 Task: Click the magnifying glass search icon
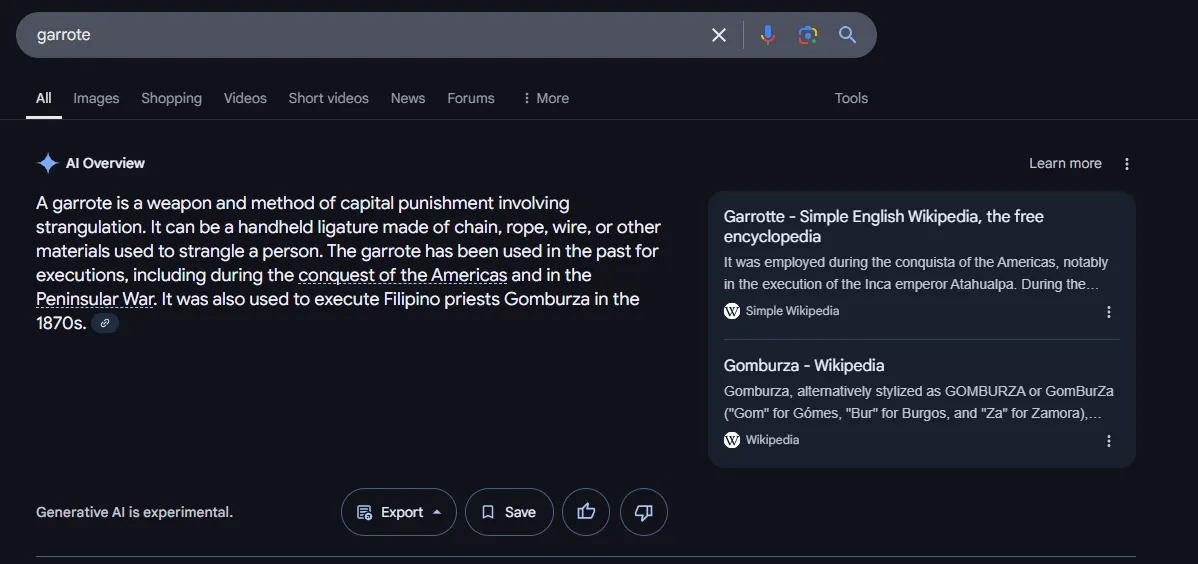[847, 35]
